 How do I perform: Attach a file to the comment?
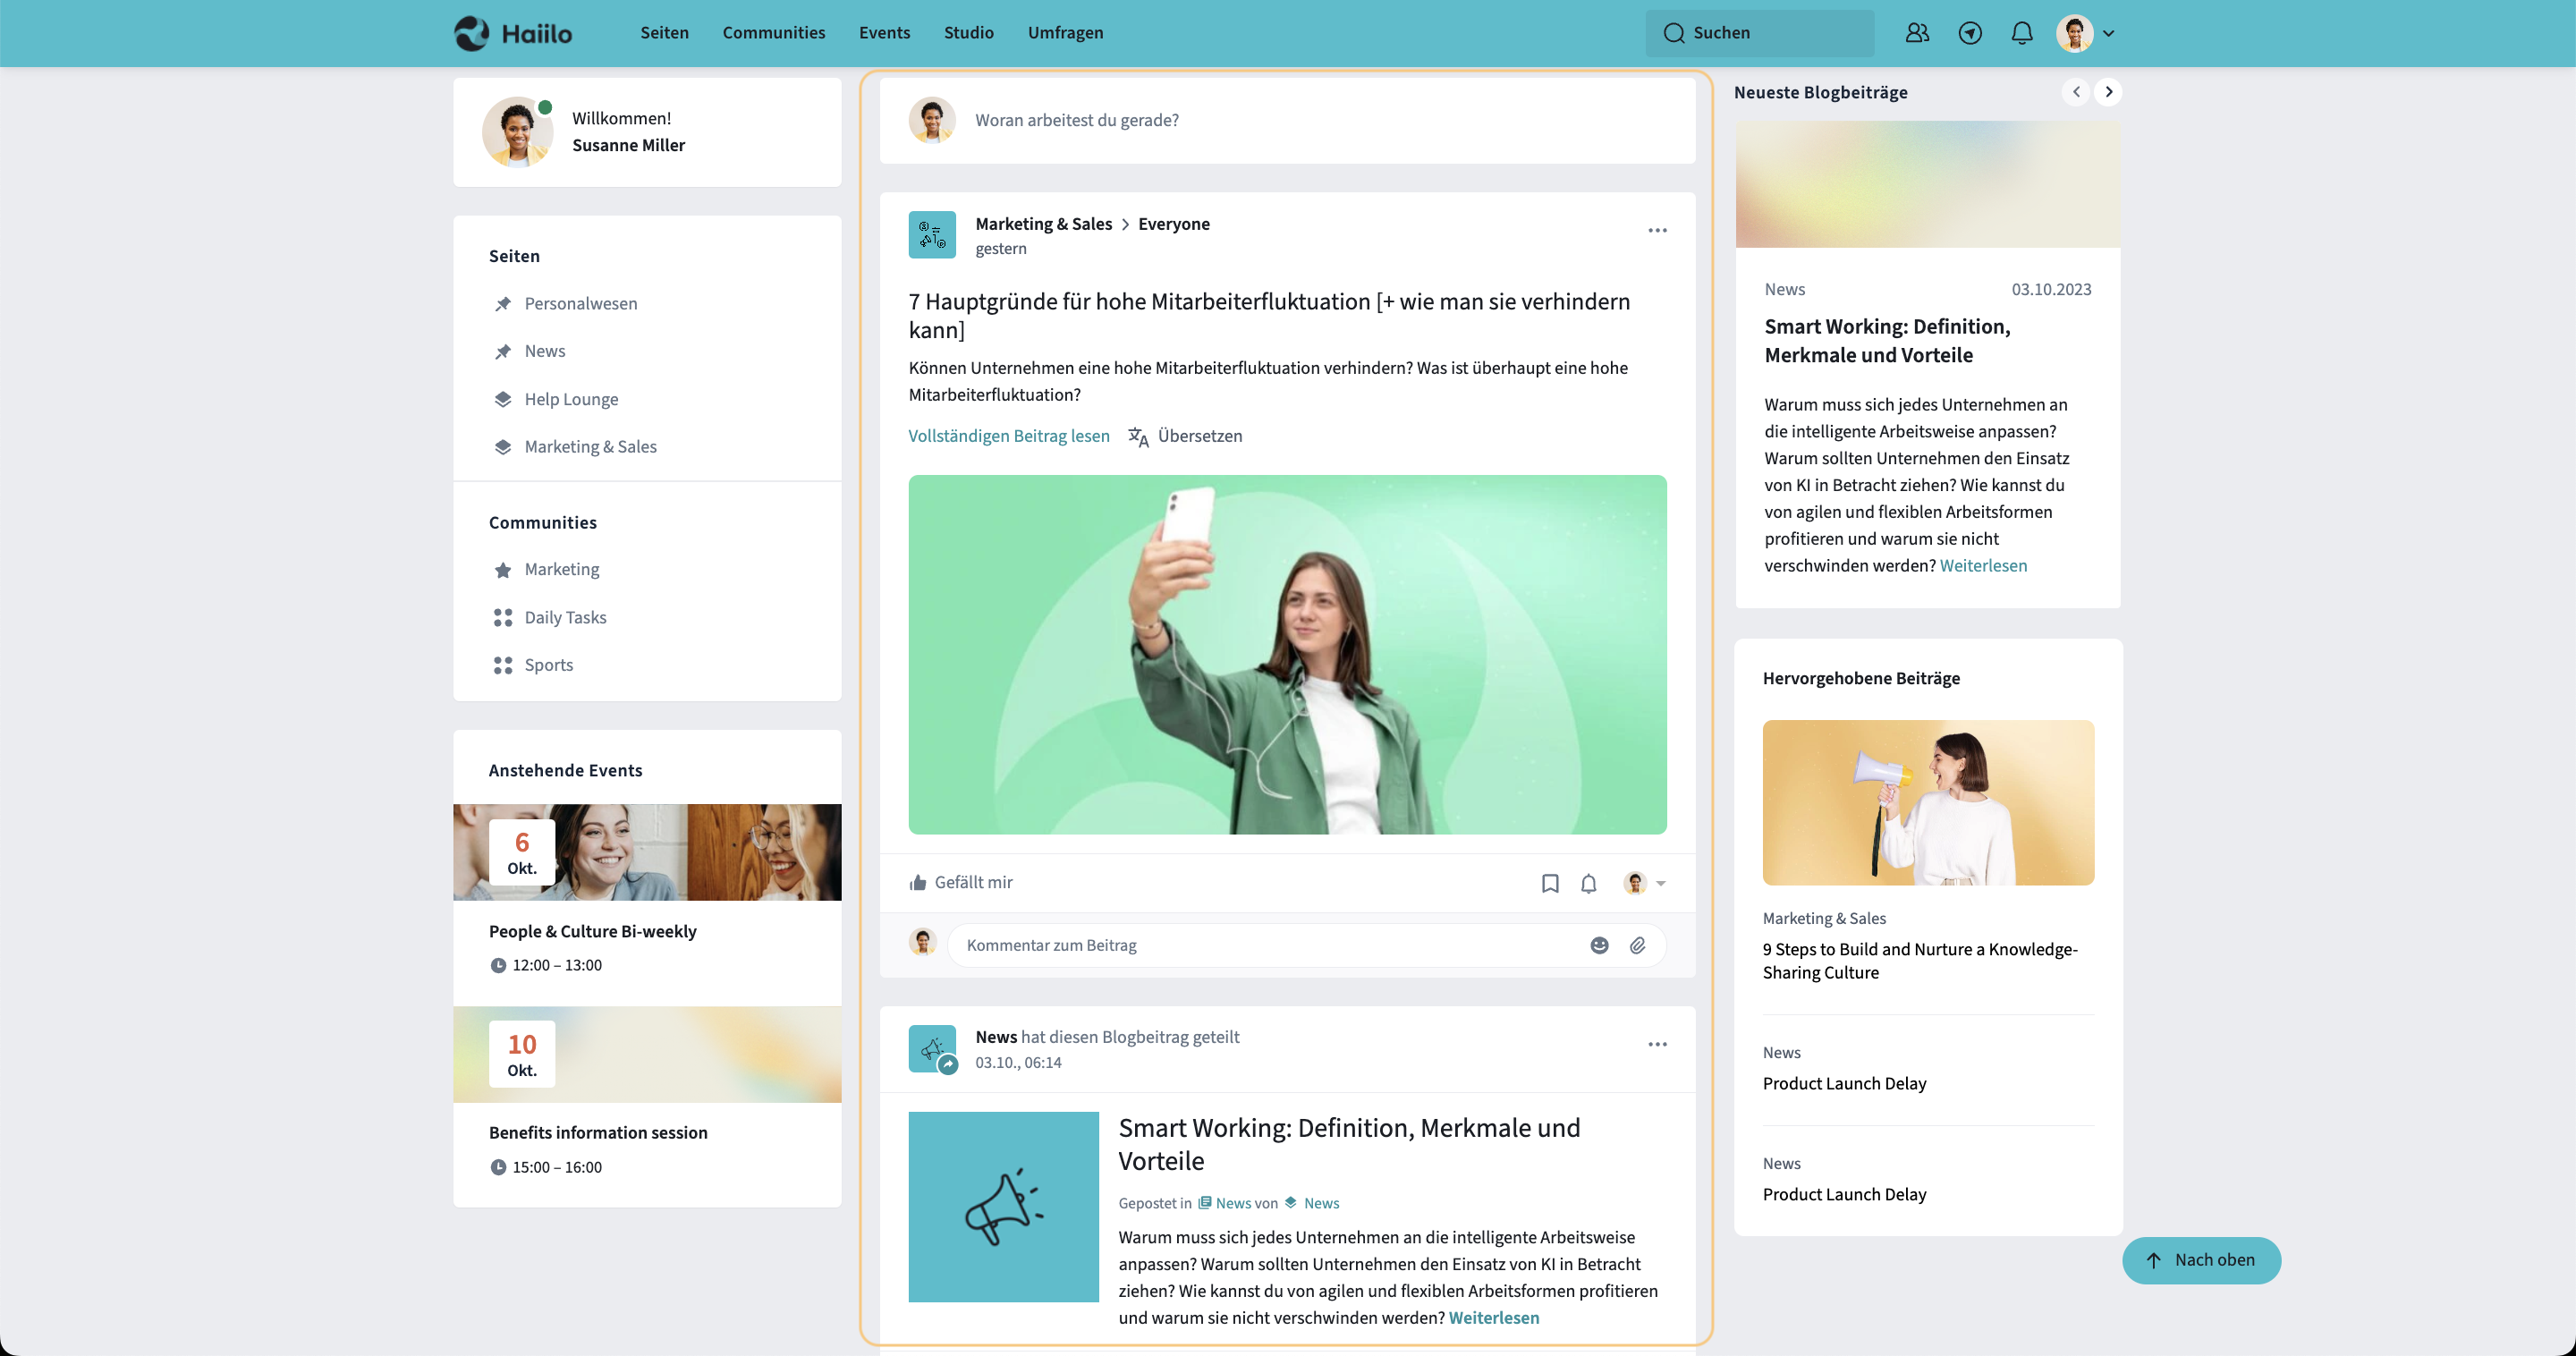coord(1638,945)
